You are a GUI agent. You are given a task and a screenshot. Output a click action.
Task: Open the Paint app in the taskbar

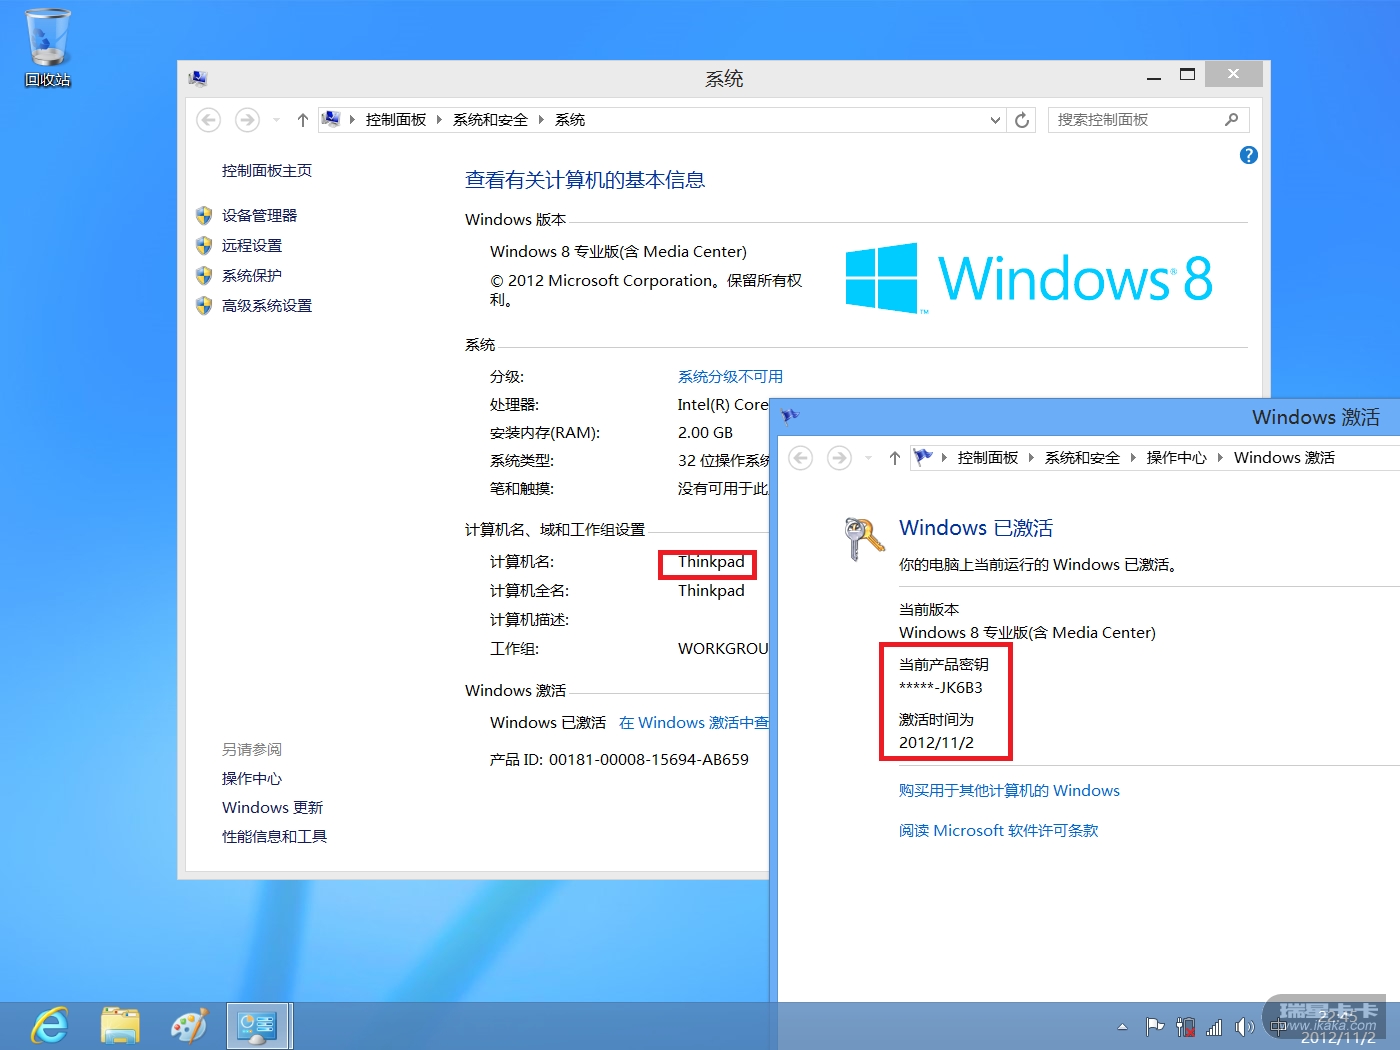click(x=189, y=1026)
